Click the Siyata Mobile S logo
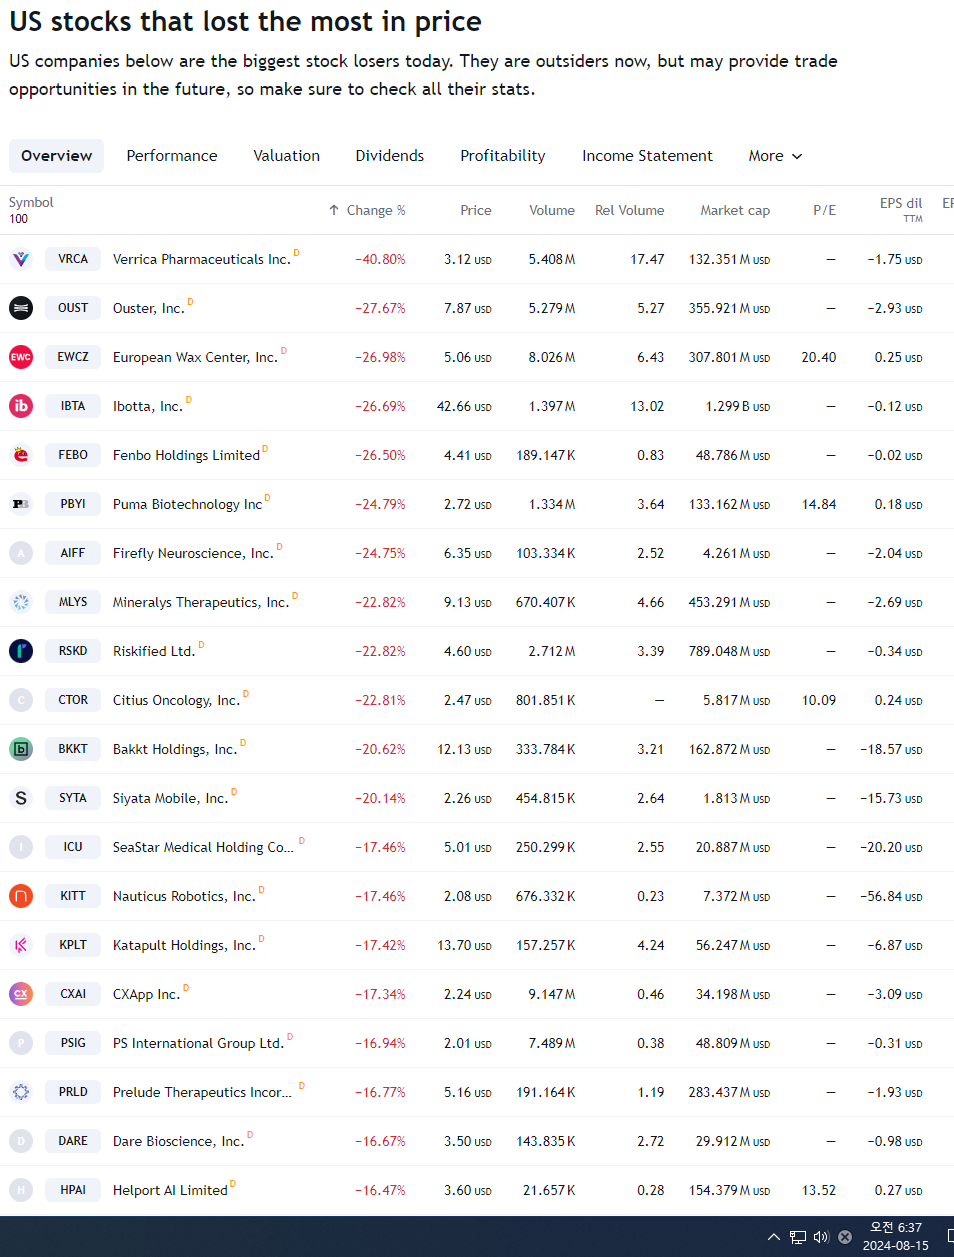Screen dimensions: 954x1257 click(21, 798)
